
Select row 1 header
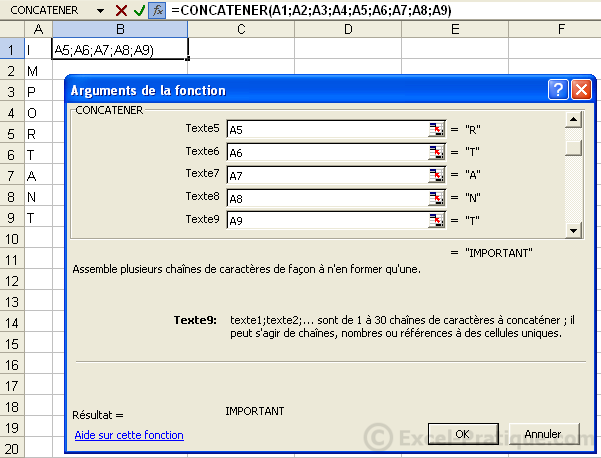pyautogui.click(x=12, y=50)
